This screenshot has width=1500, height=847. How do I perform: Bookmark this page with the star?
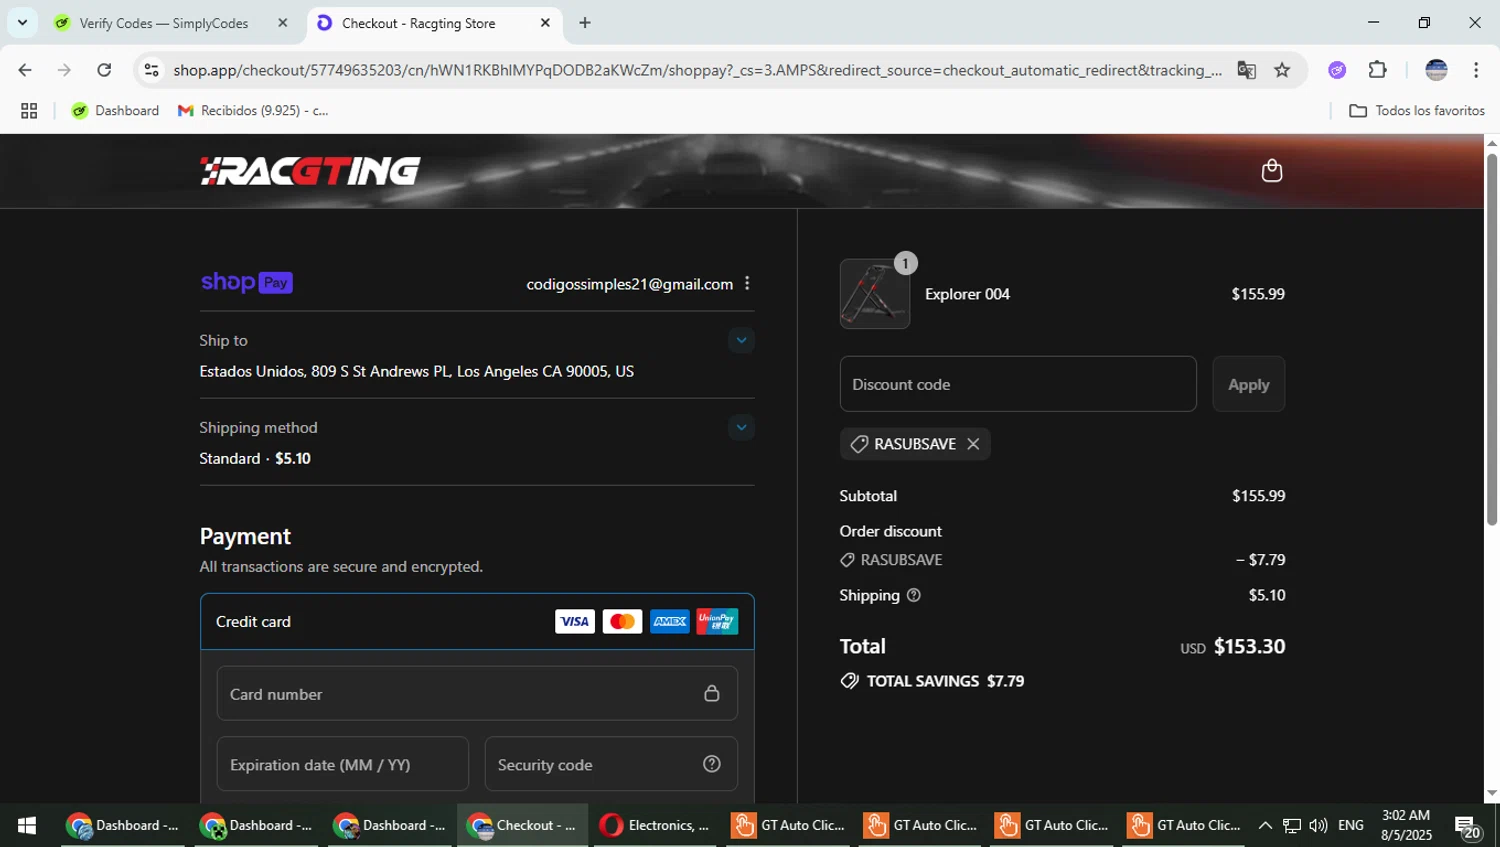click(x=1282, y=70)
